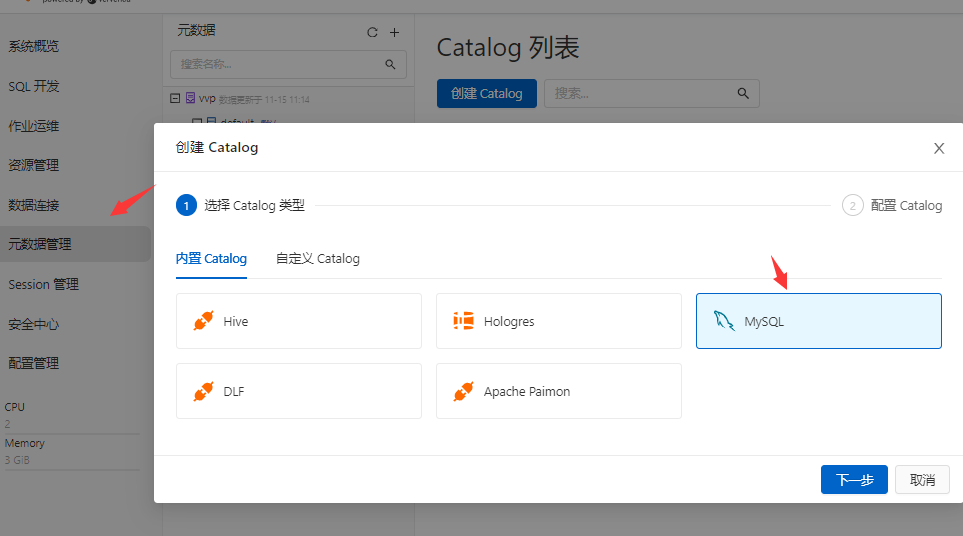Focus the Catalog list search field

(652, 93)
